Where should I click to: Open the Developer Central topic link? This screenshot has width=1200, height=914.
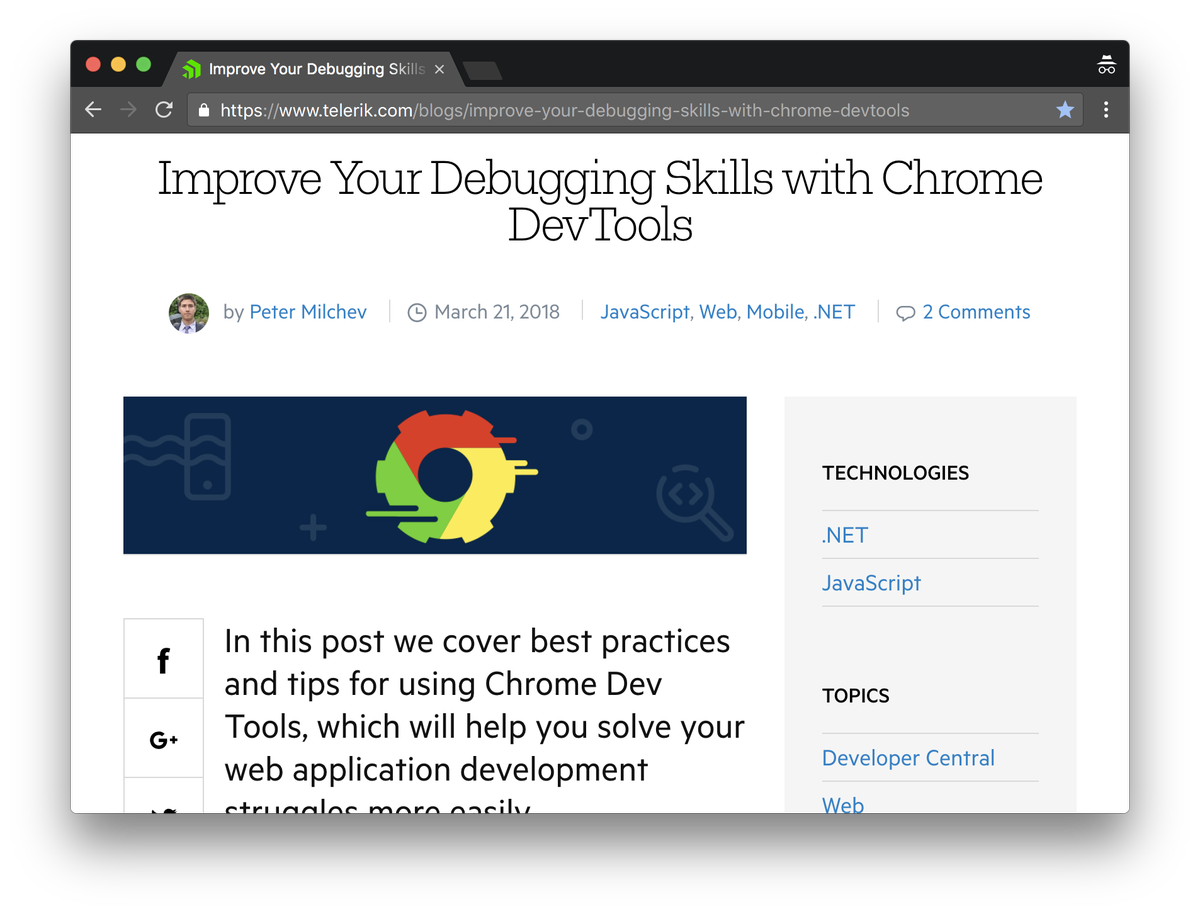[x=908, y=758]
